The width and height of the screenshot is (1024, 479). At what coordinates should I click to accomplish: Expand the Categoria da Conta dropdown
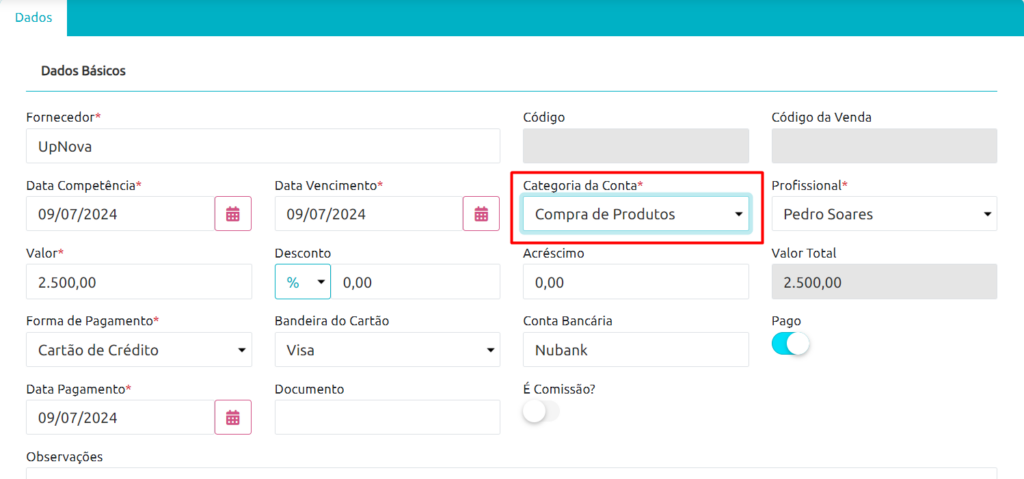pyautogui.click(x=636, y=214)
